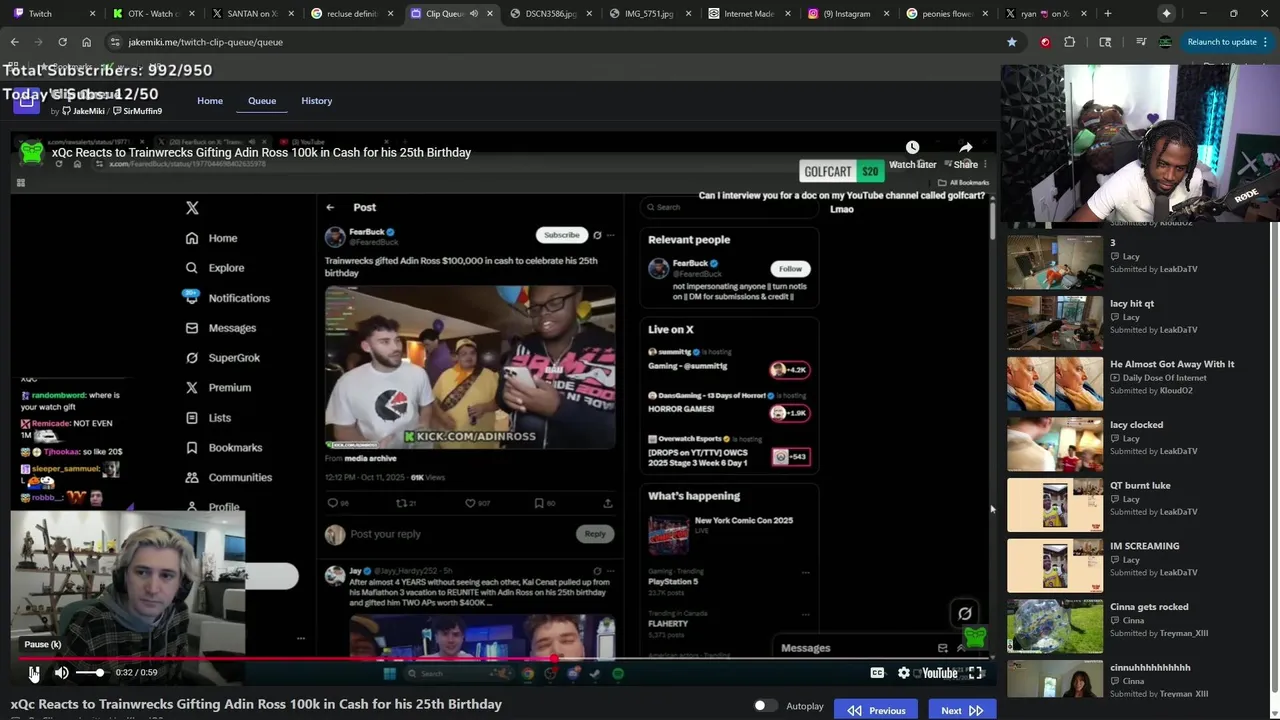1280x720 pixels.
Task: Click the Share arrow icon on video
Action: point(966,148)
